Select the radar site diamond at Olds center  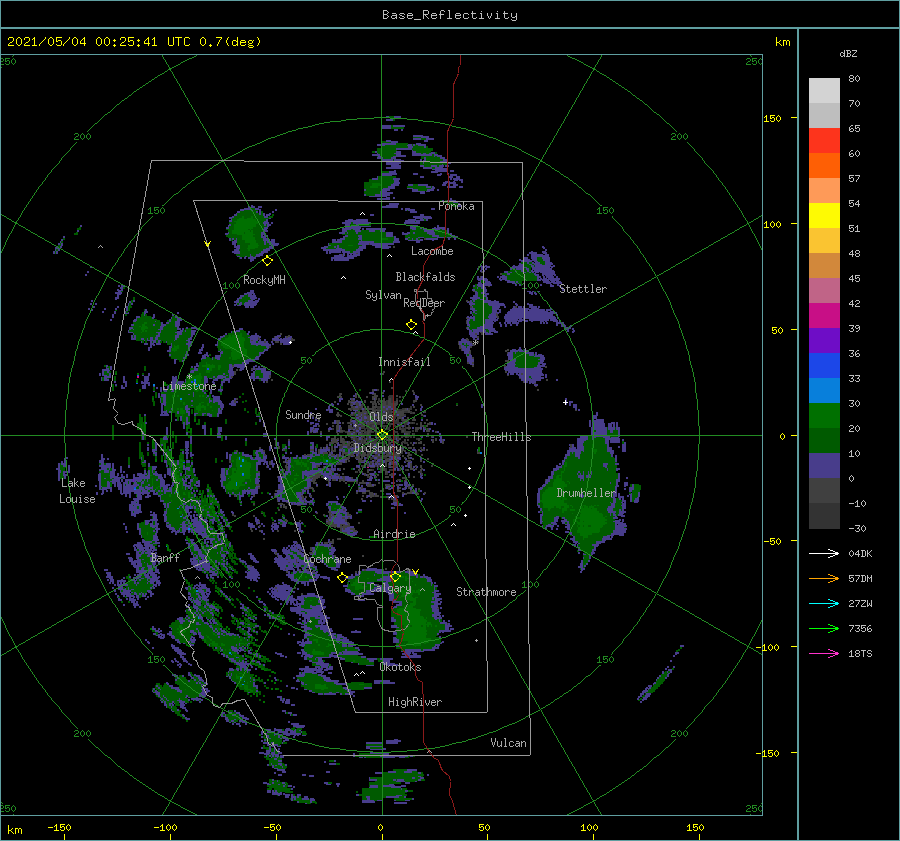pyautogui.click(x=382, y=435)
